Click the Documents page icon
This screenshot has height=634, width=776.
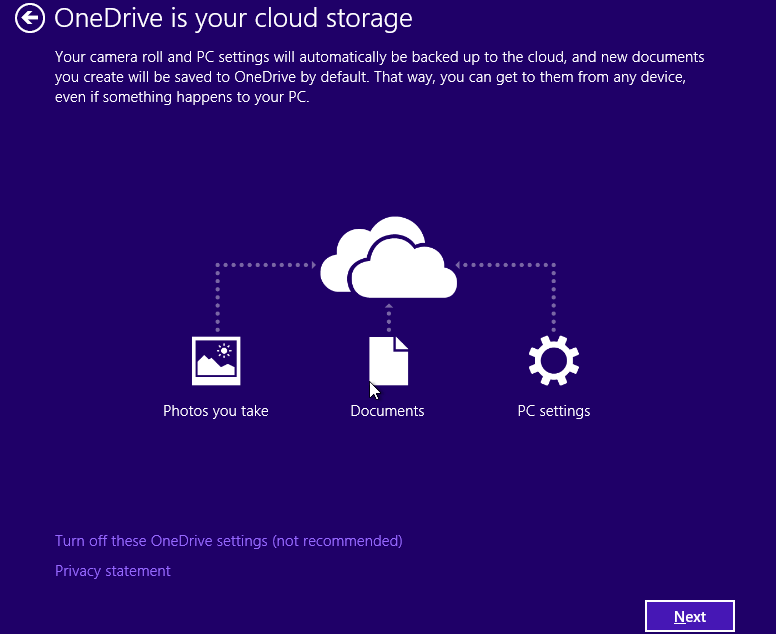388,361
